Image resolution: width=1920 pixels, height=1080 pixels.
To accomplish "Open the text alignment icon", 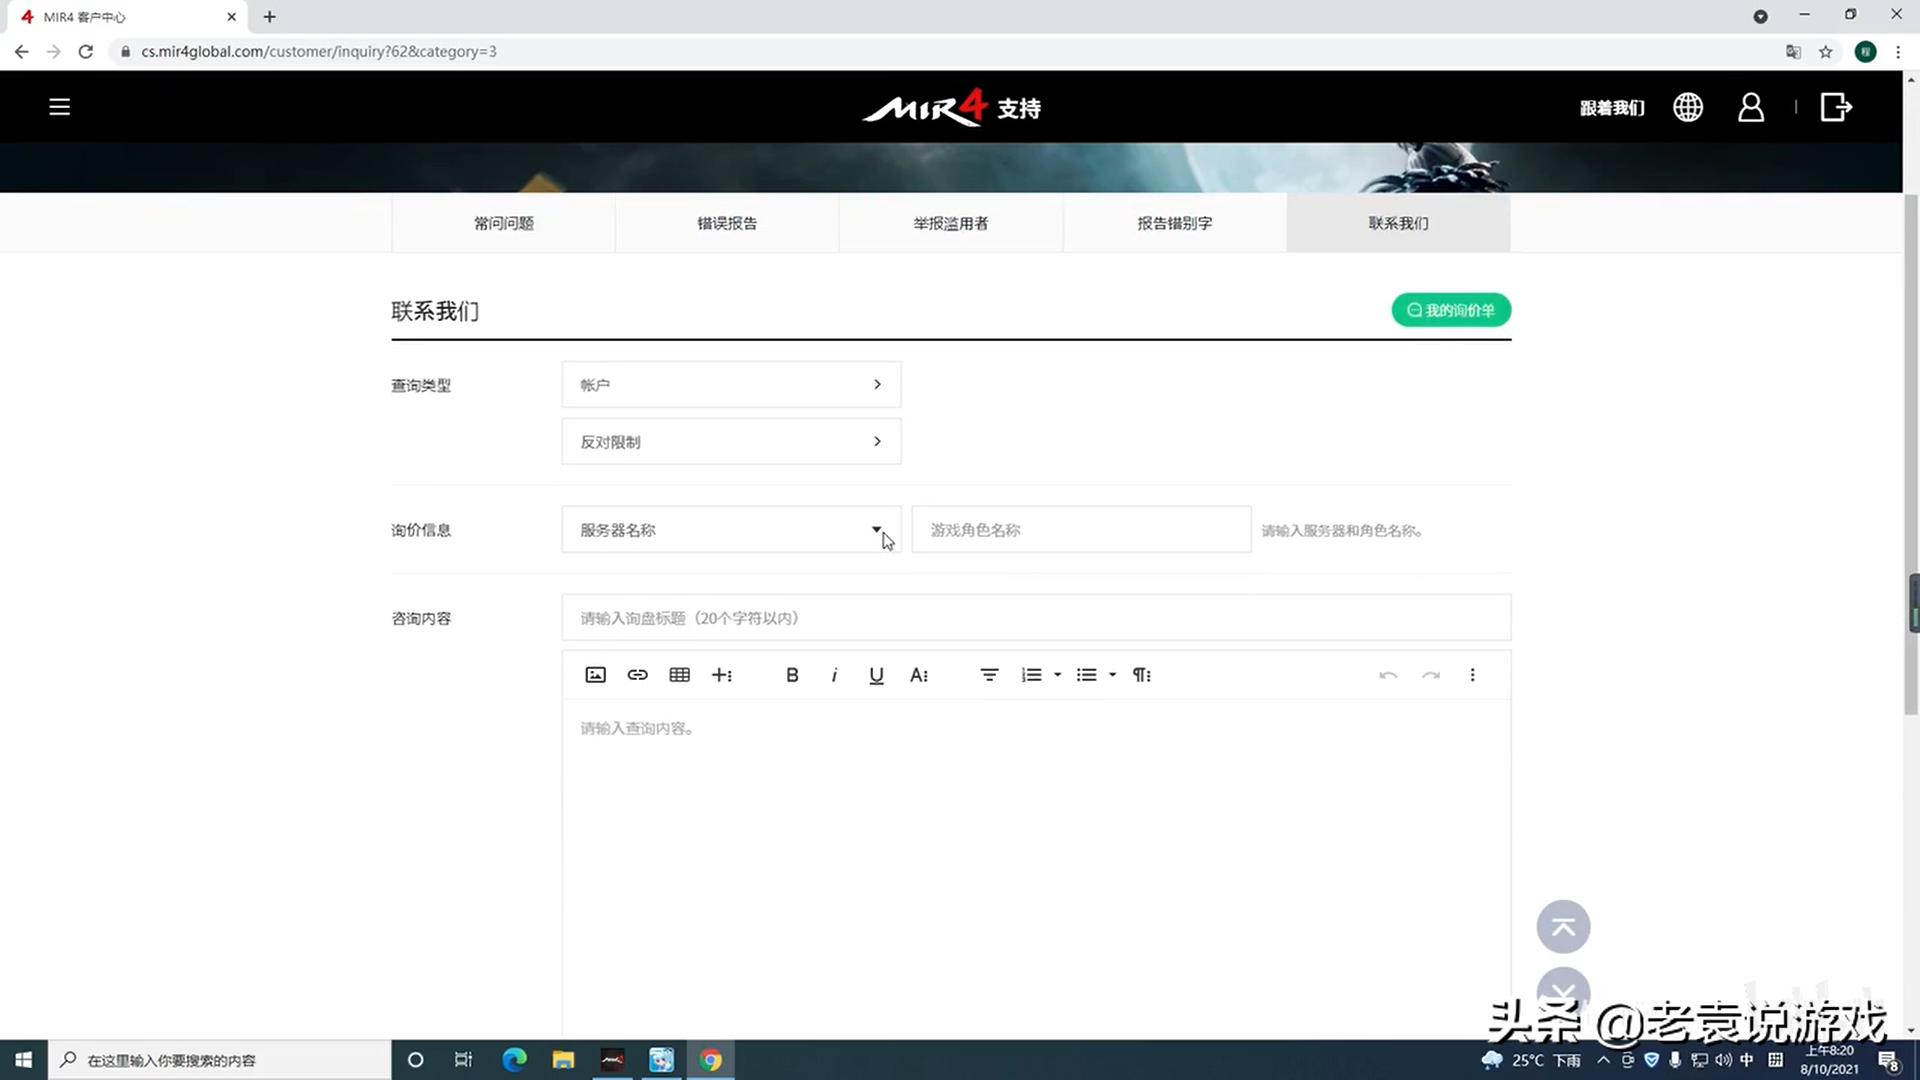I will [x=989, y=675].
